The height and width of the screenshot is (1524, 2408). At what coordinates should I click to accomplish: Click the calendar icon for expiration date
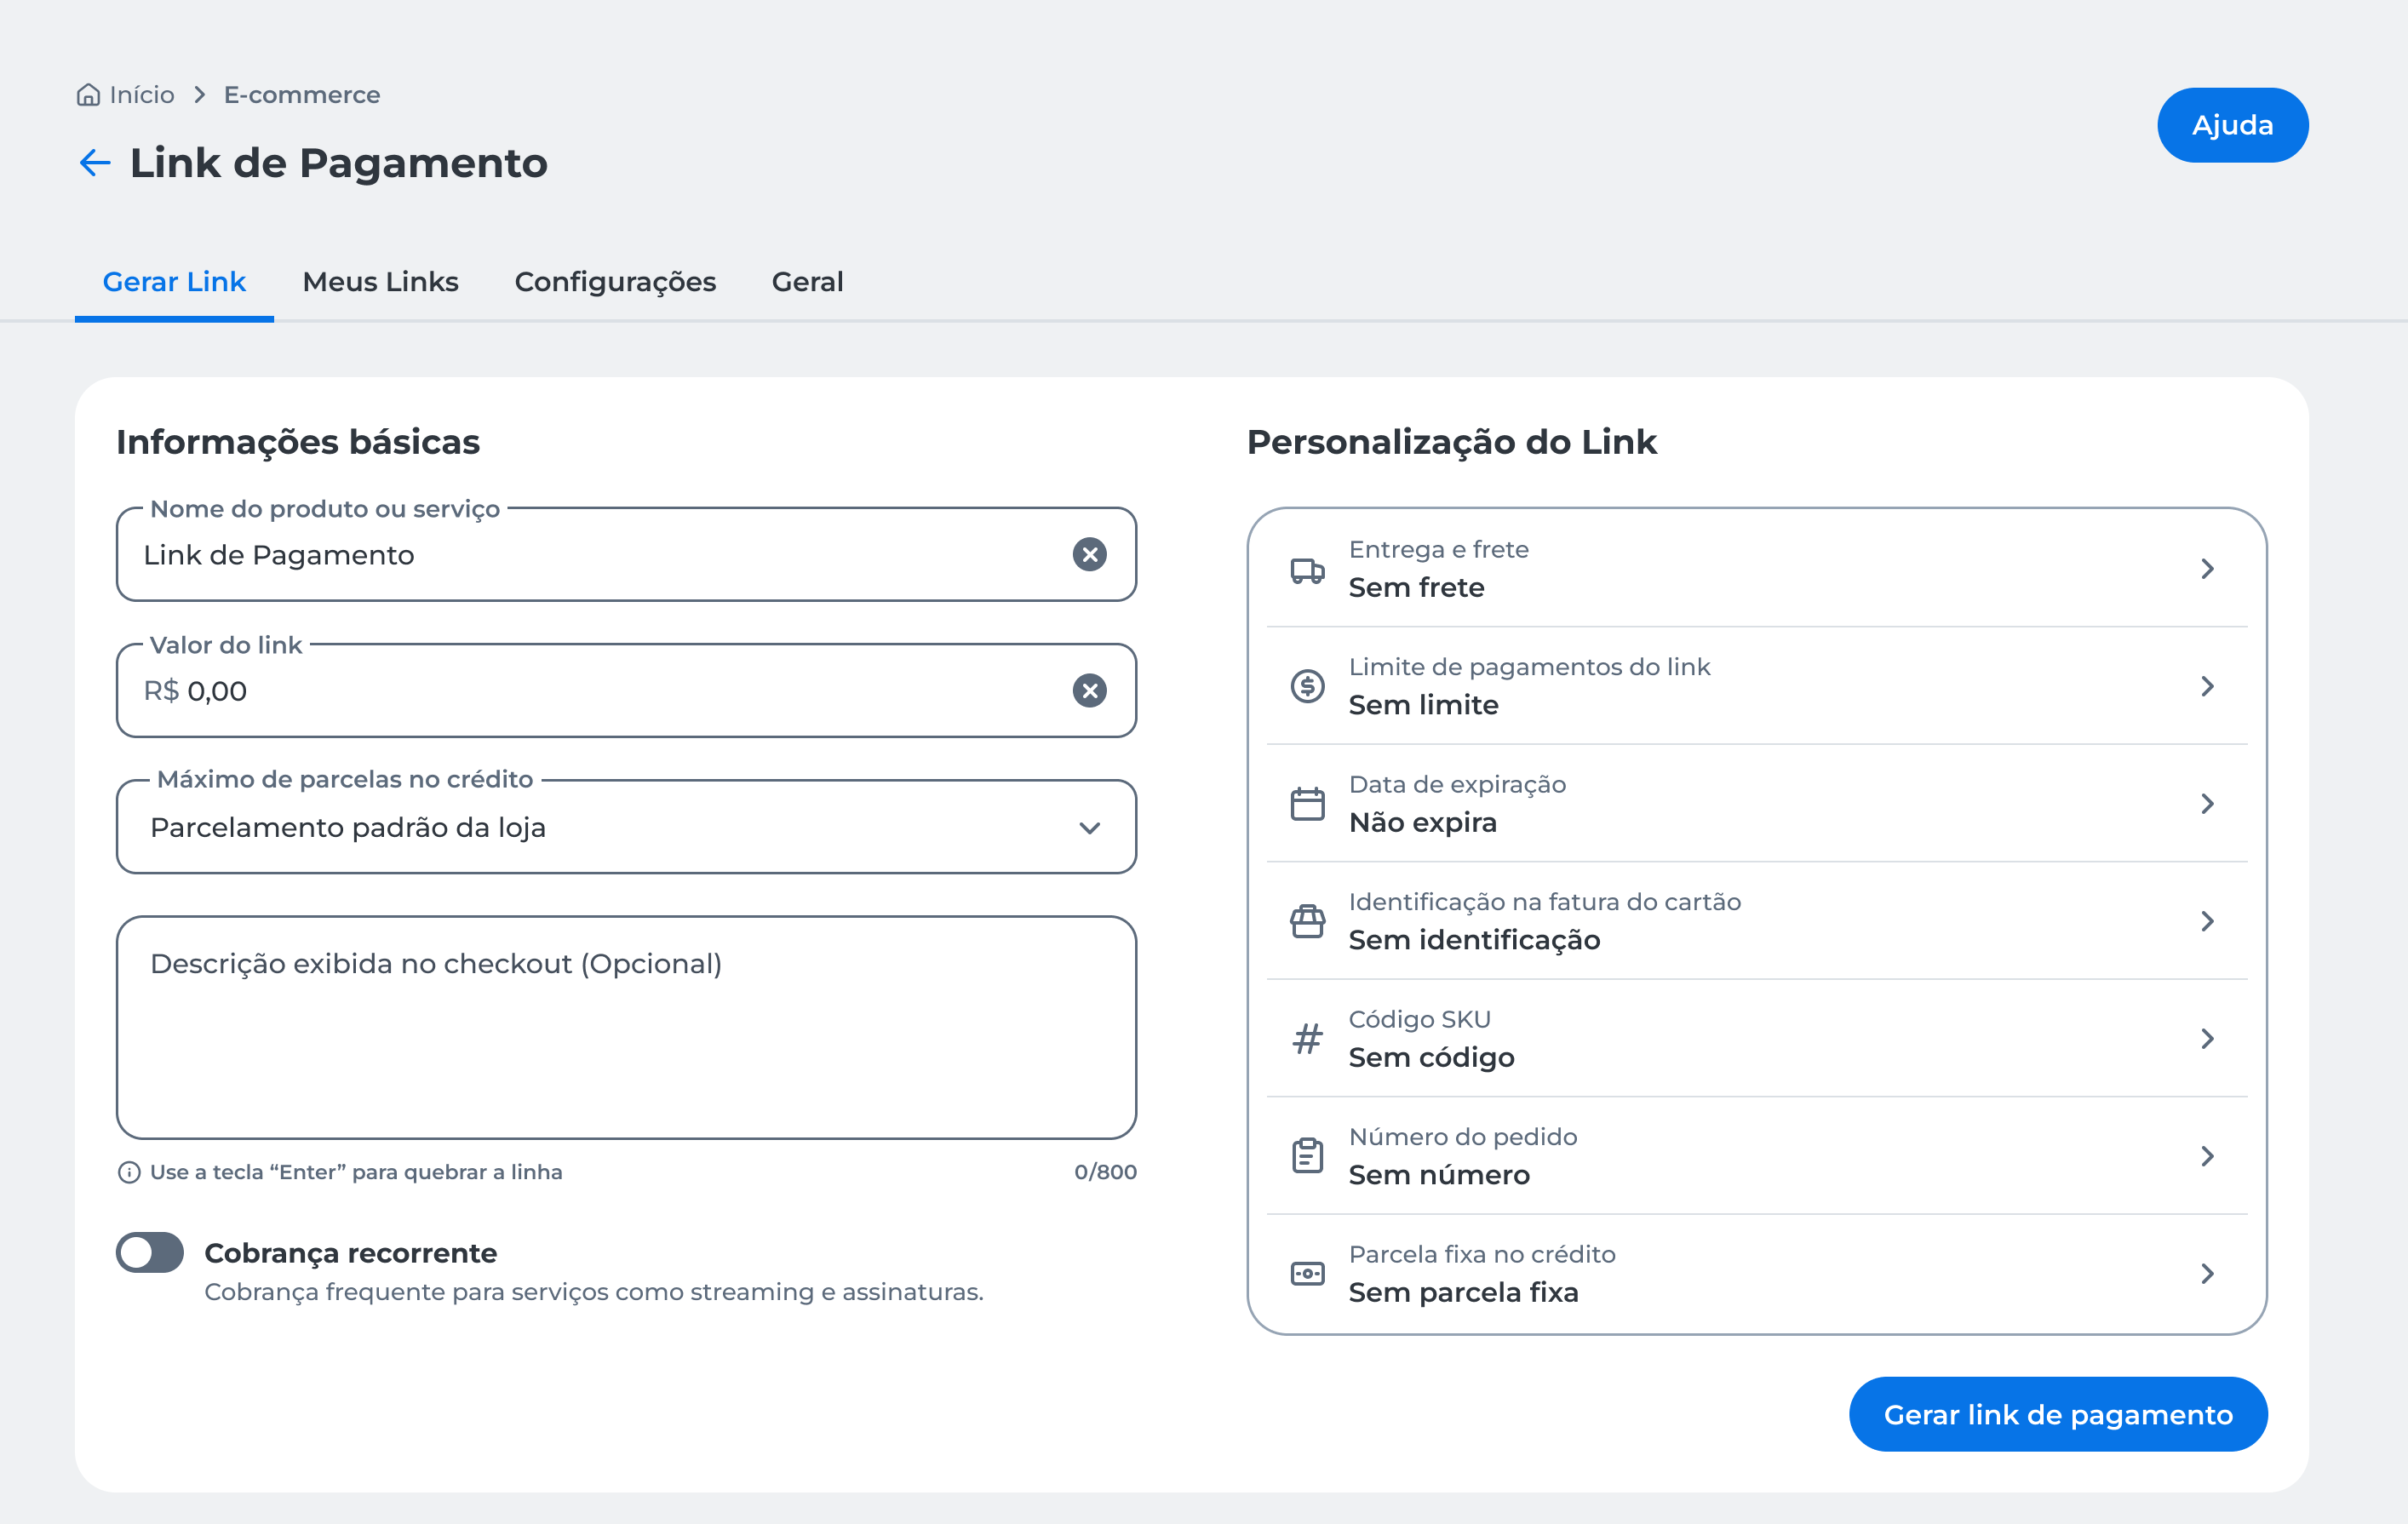click(x=1307, y=803)
